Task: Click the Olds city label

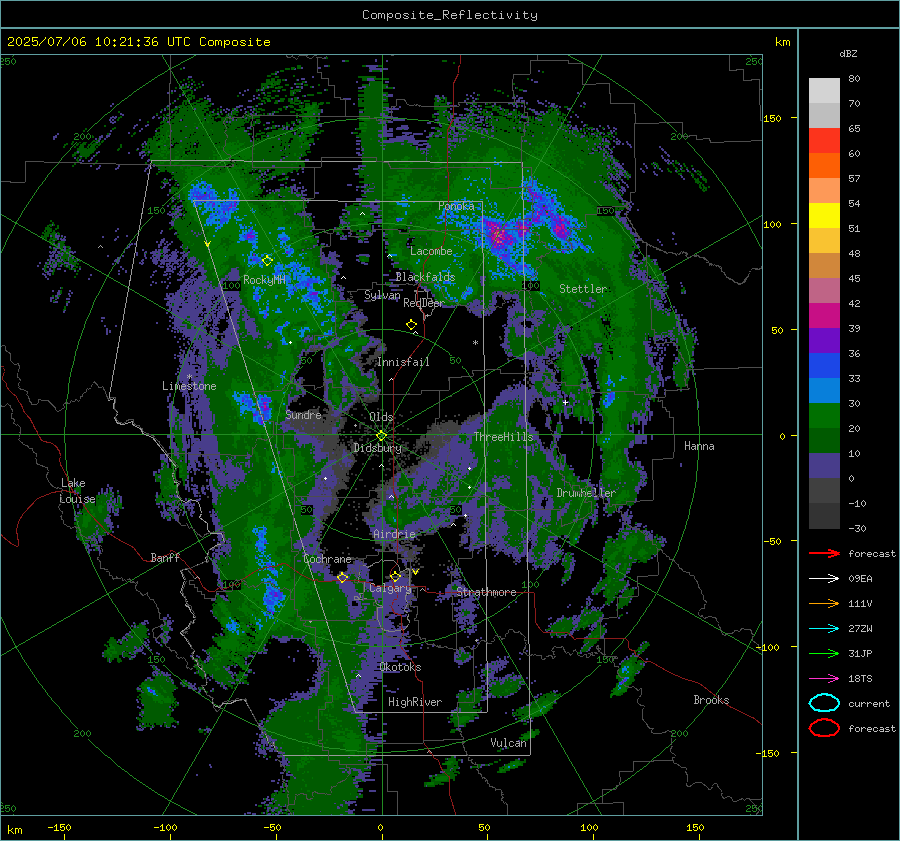Action: tap(381, 417)
